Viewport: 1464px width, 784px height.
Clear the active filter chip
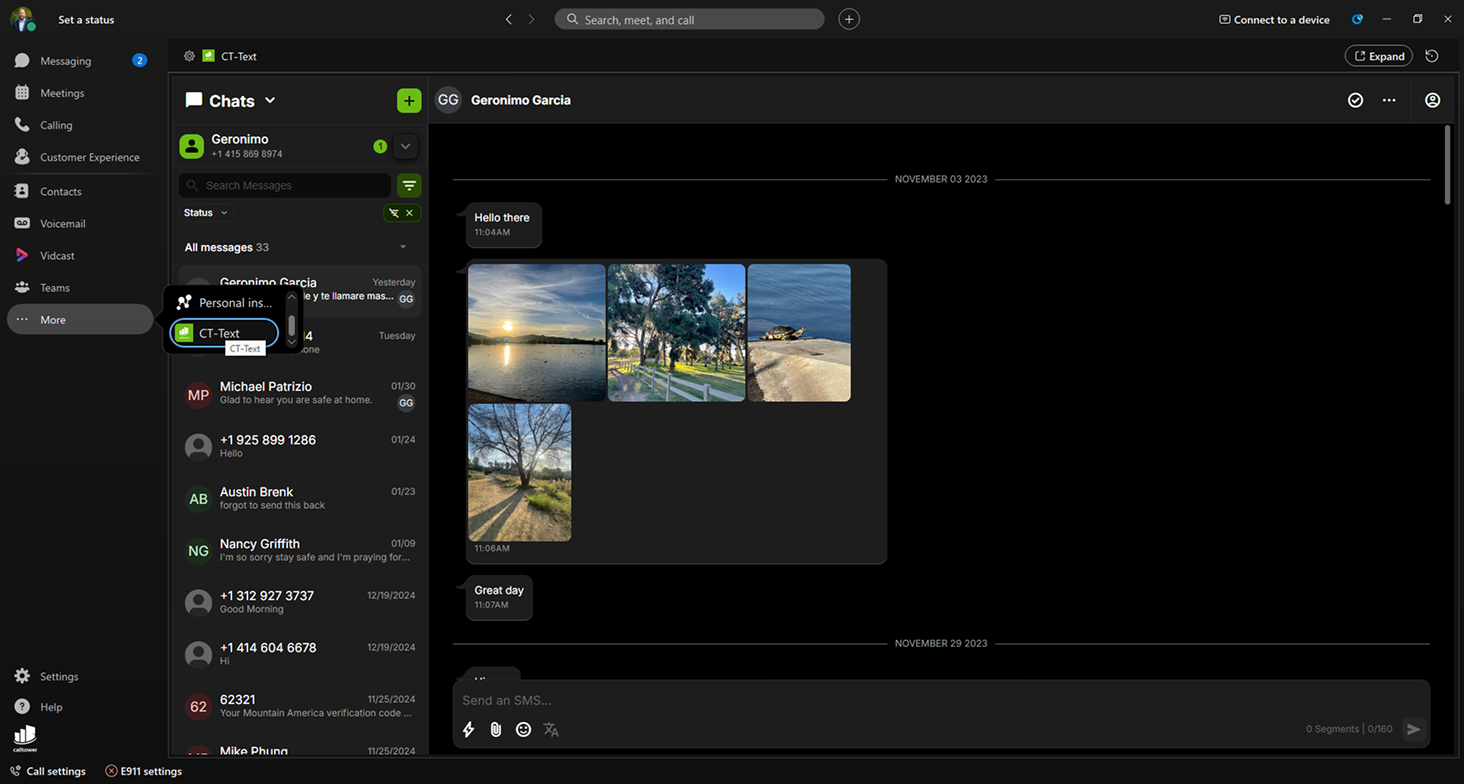409,213
